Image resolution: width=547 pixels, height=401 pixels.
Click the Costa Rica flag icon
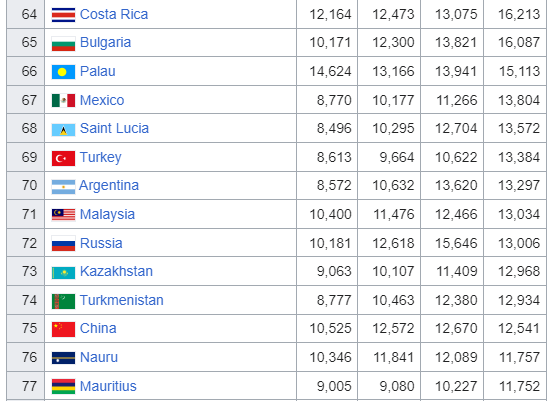63,15
